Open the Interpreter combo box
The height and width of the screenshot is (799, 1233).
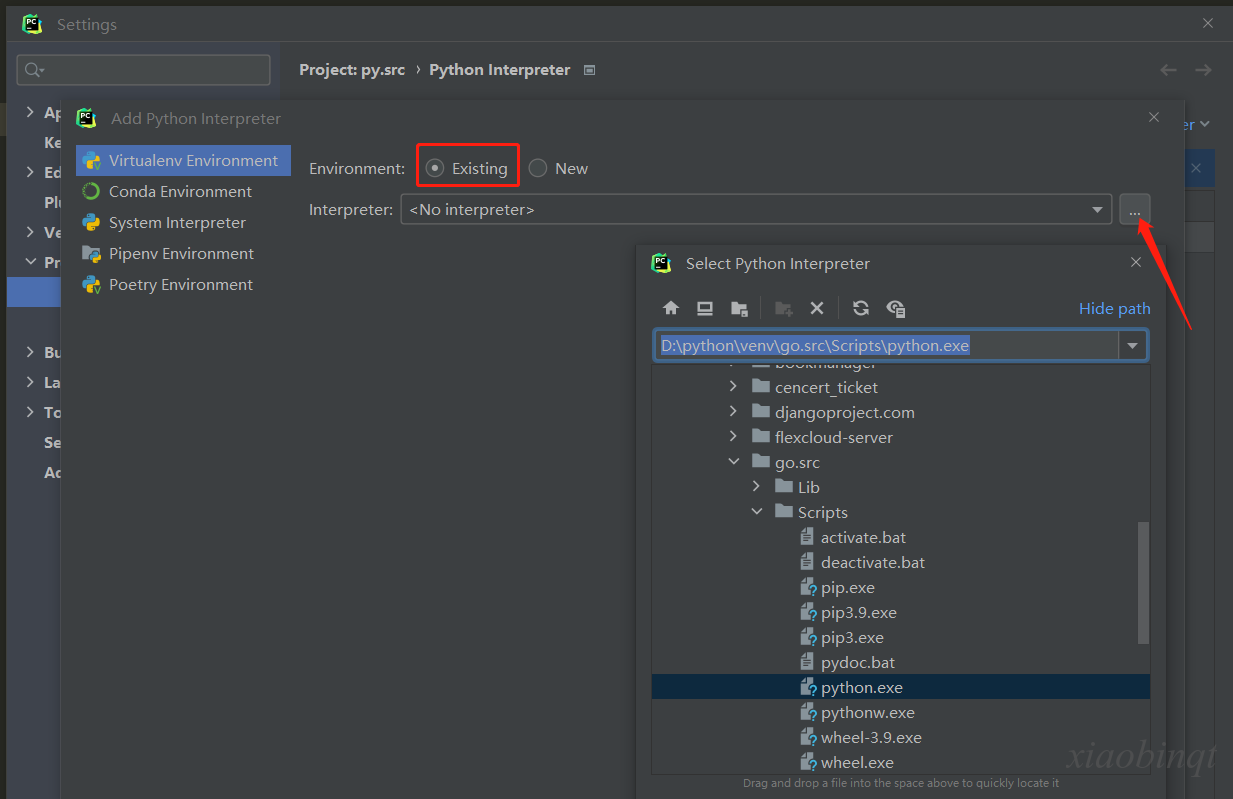[x=756, y=210]
